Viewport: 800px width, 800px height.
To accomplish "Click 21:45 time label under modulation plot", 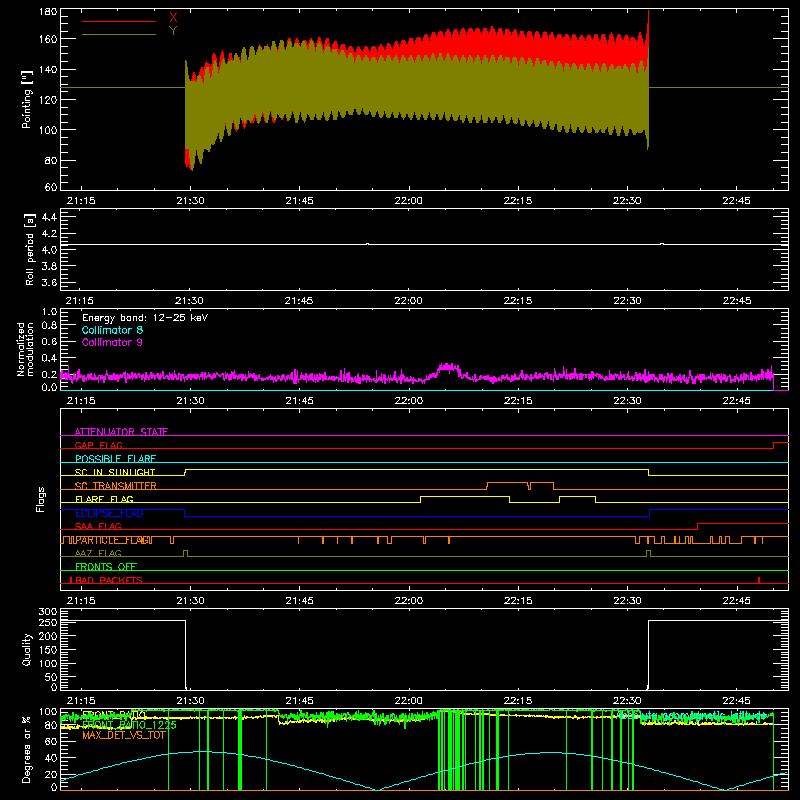I will click(x=299, y=401).
